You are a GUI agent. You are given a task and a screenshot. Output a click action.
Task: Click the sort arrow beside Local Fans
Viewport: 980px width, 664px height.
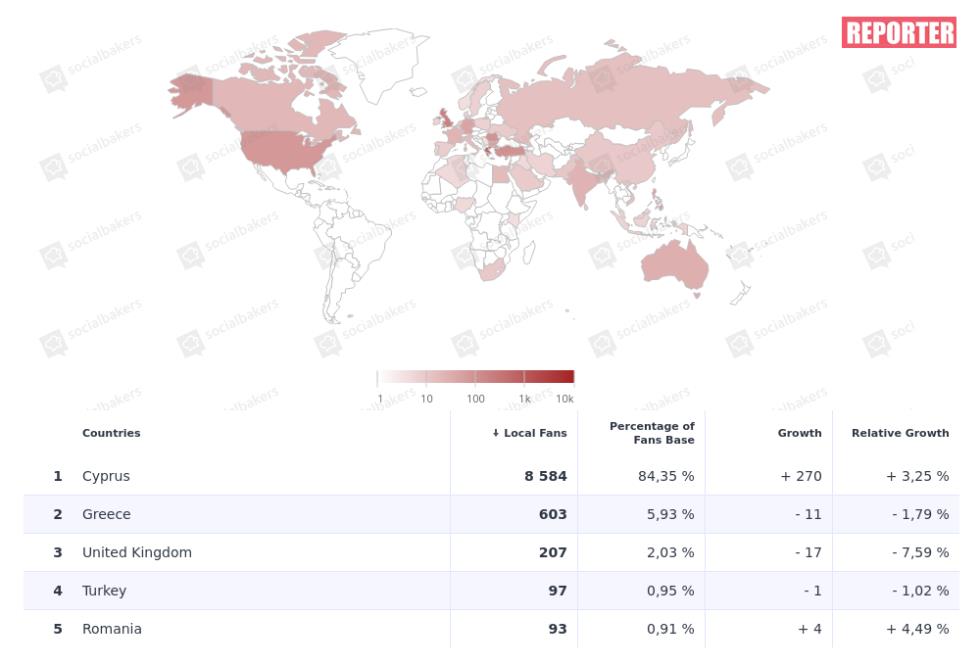[496, 433]
